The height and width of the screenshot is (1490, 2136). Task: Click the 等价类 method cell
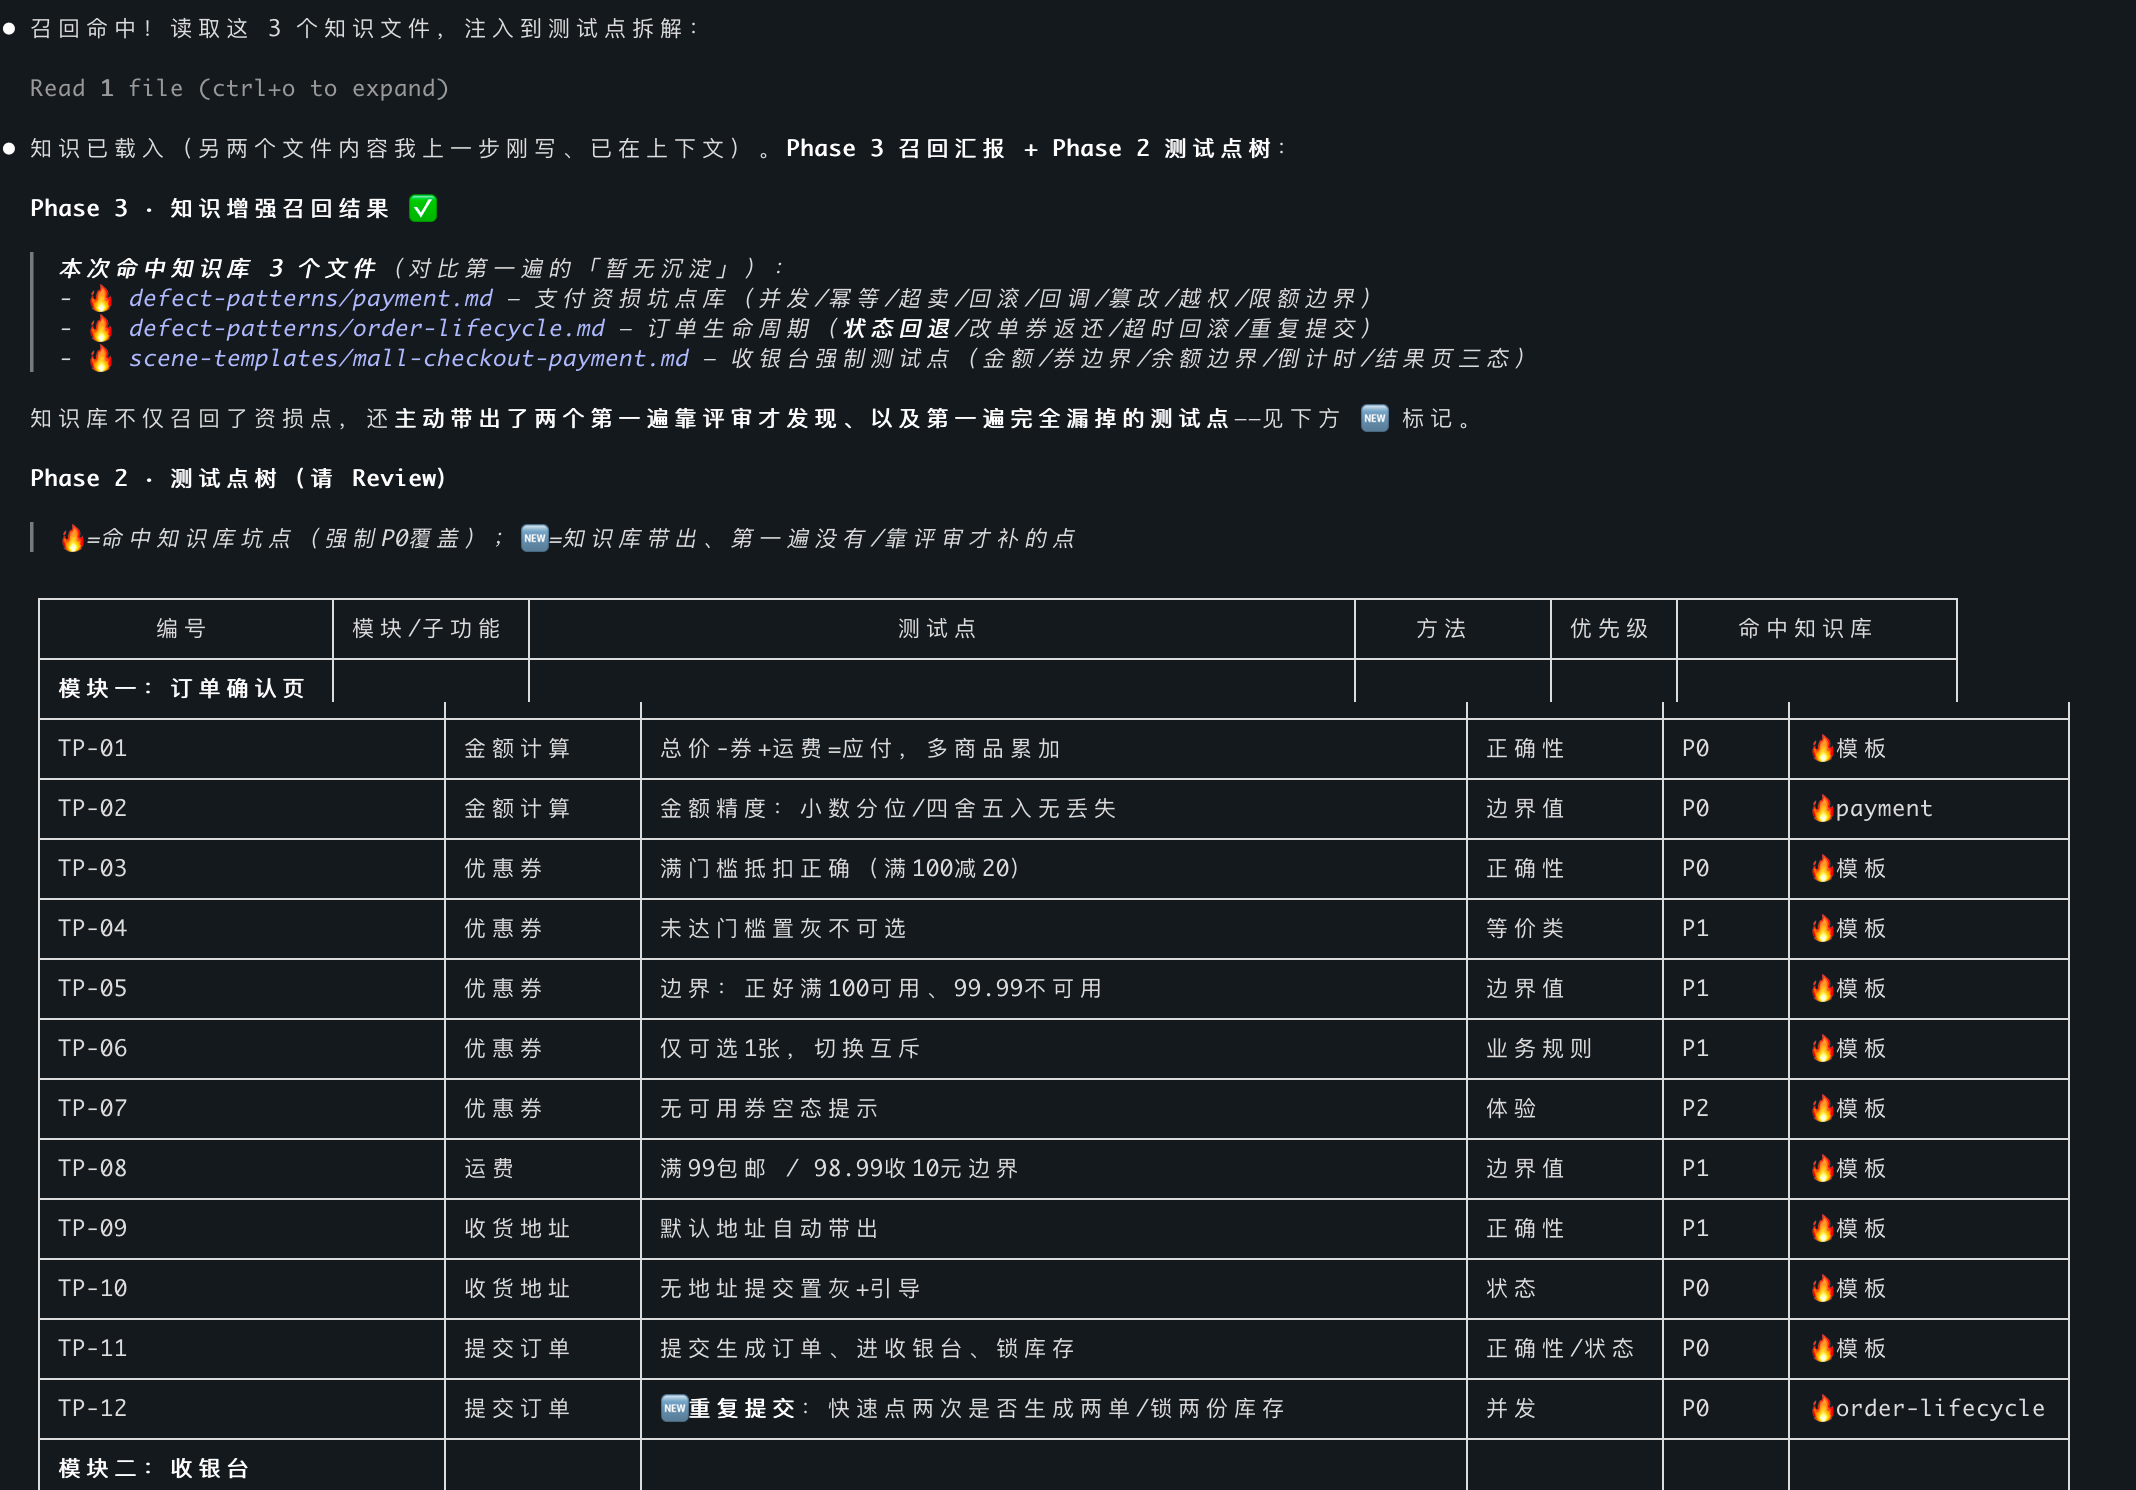(1565, 928)
